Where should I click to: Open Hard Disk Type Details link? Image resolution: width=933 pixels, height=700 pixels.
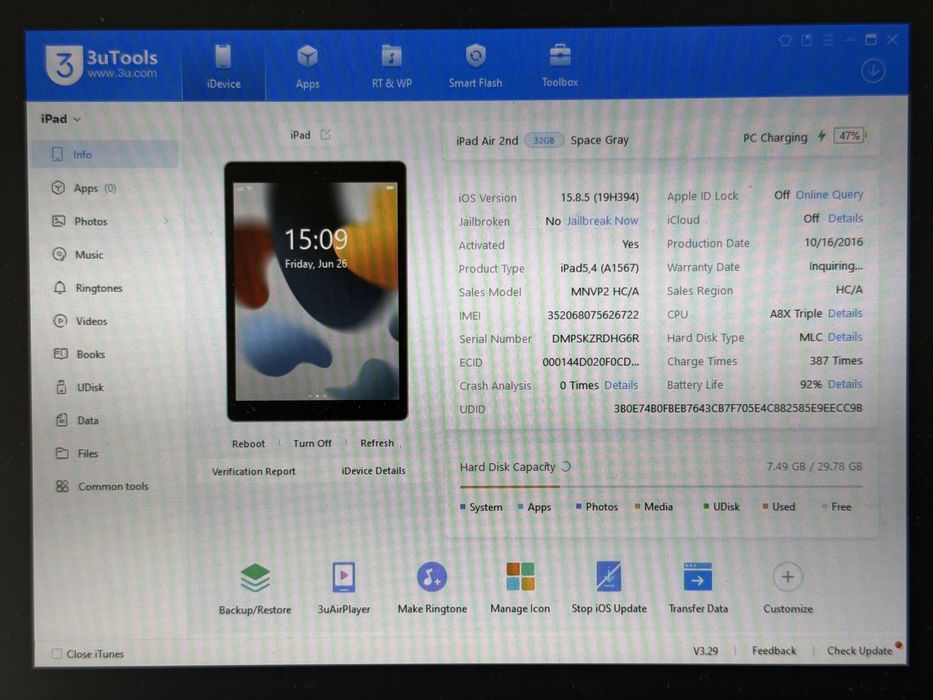click(845, 337)
